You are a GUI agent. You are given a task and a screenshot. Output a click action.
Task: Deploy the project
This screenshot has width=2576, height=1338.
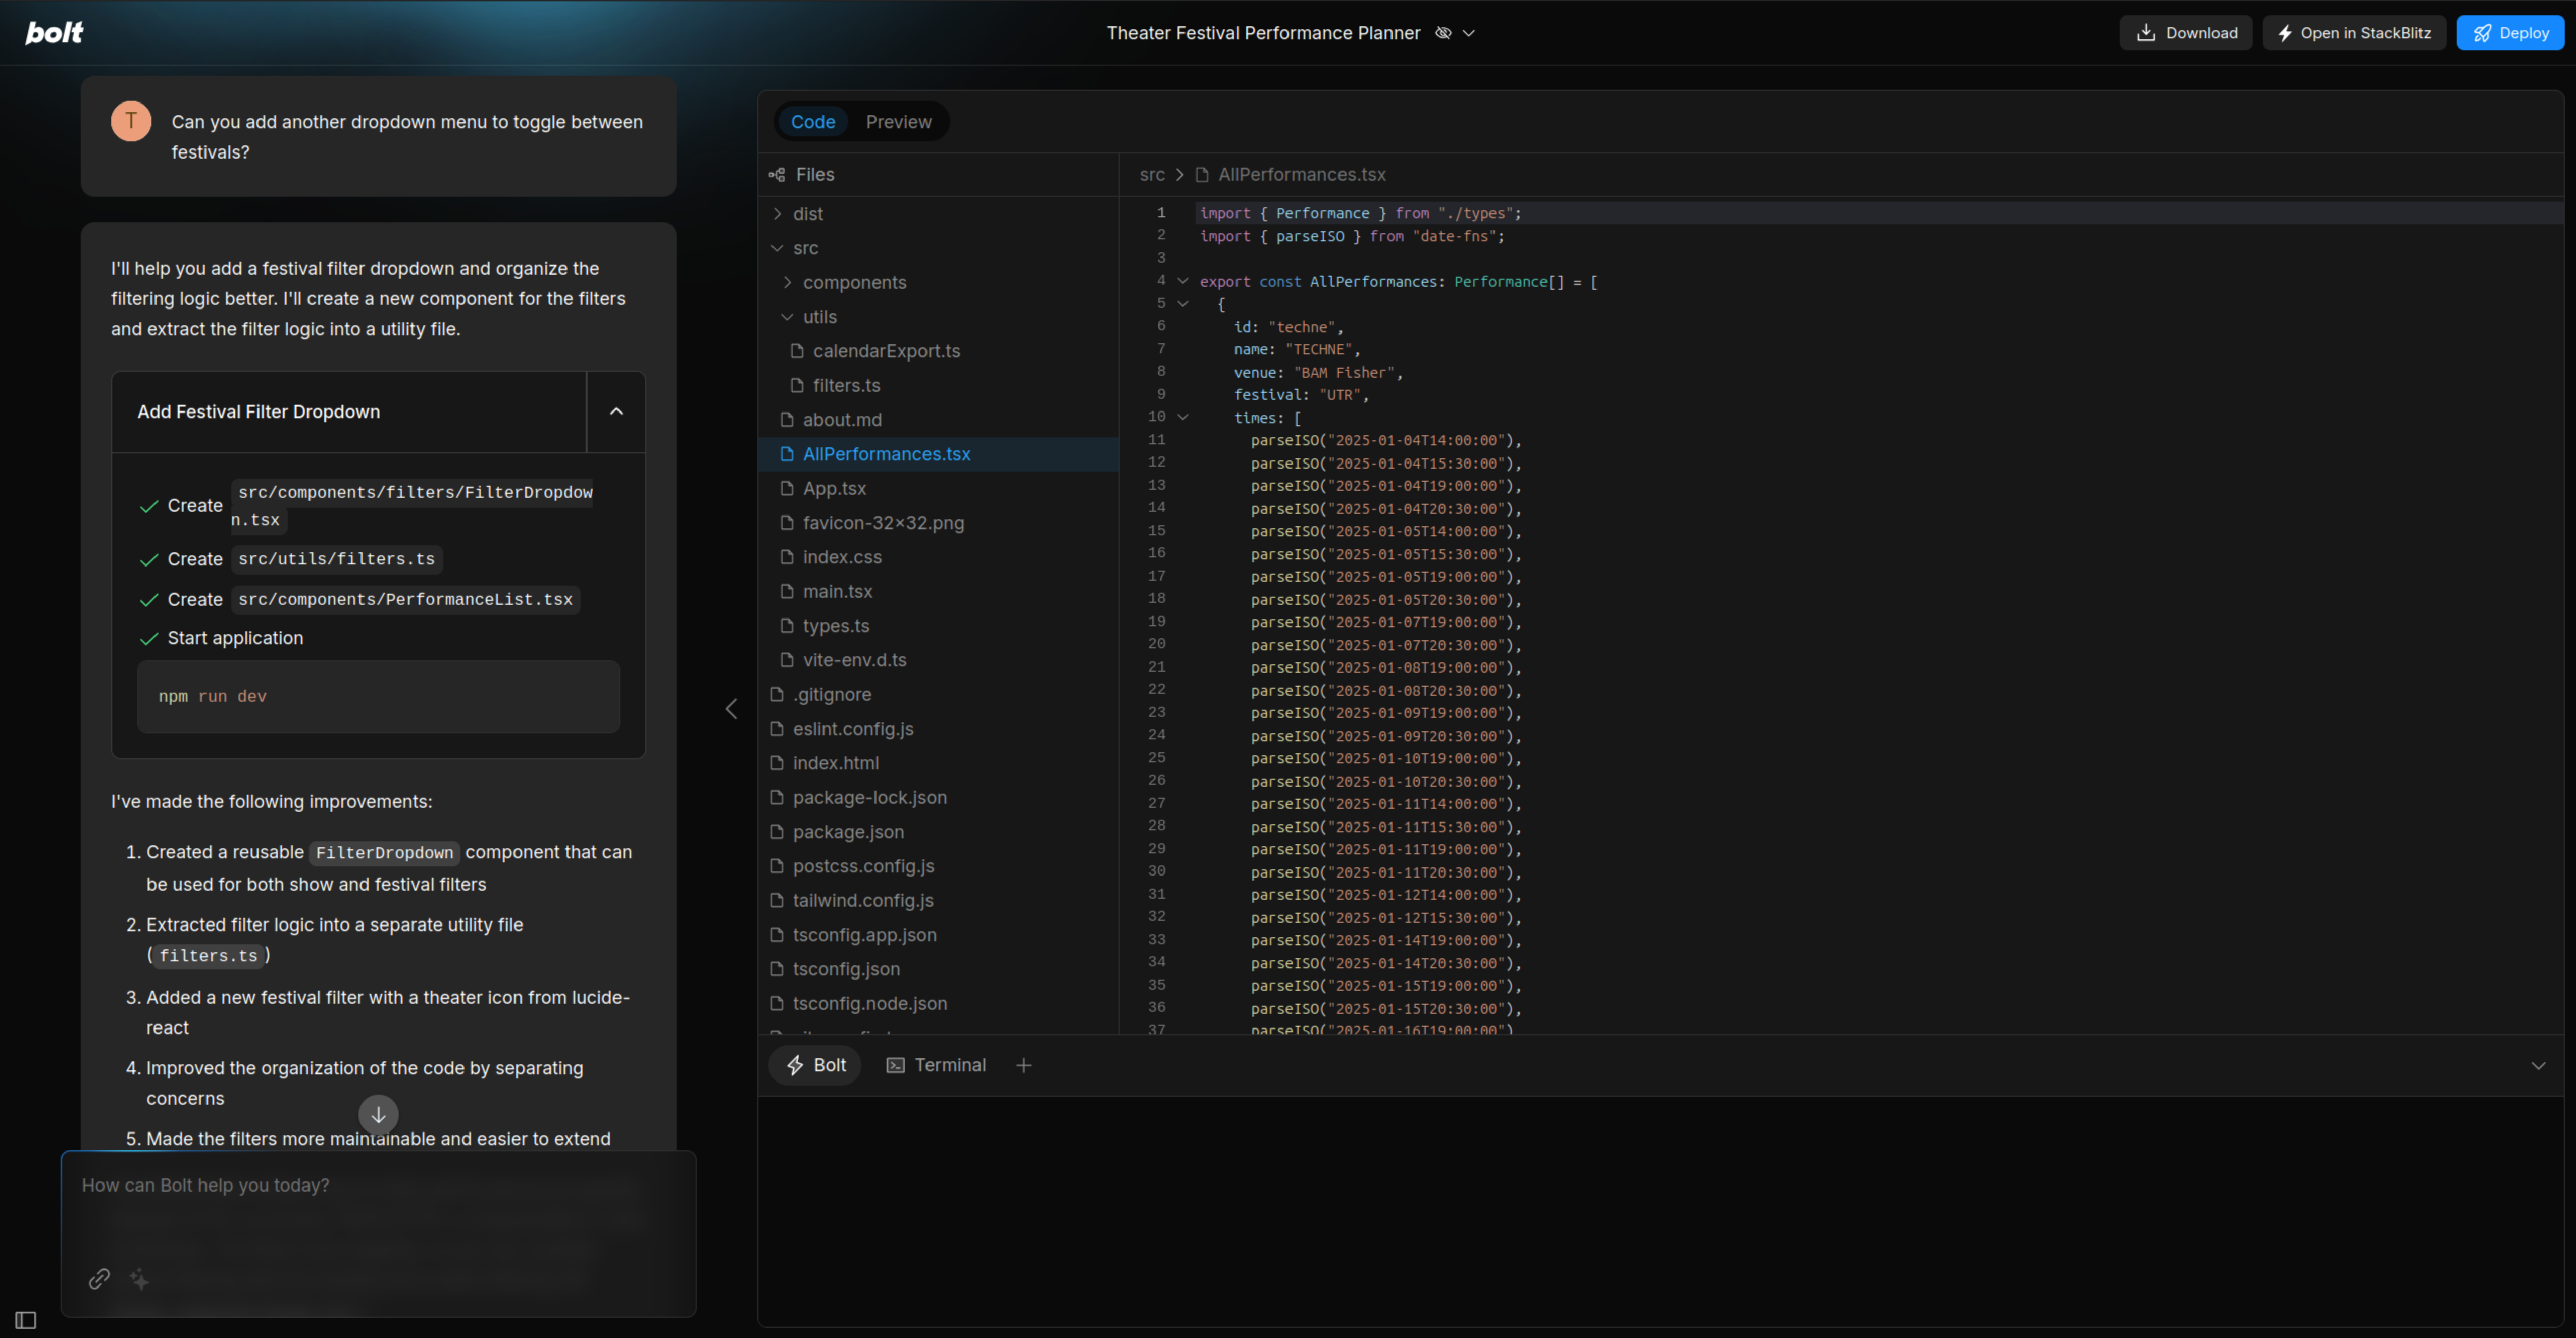[x=2510, y=33]
